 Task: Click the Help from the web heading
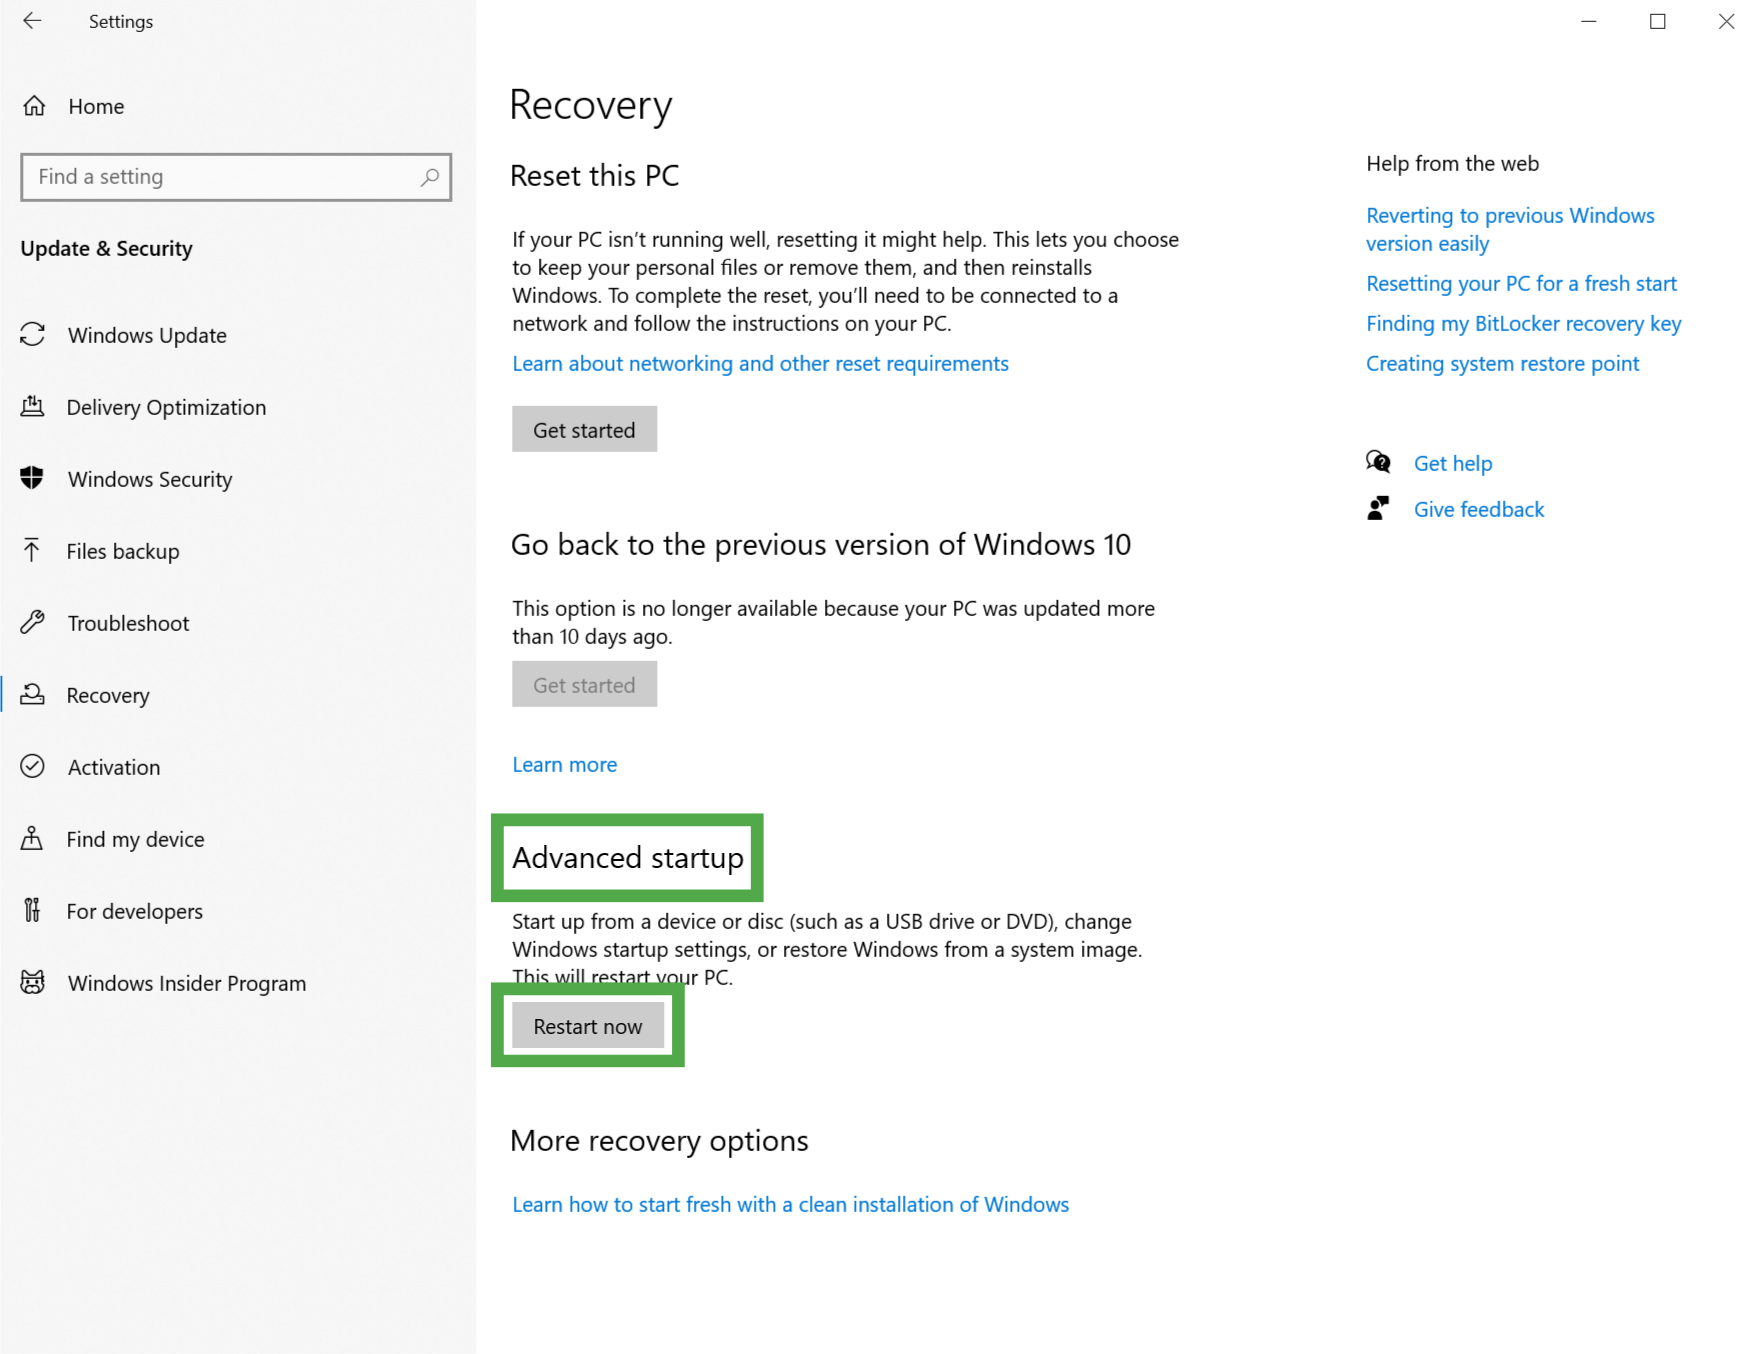1452,163
